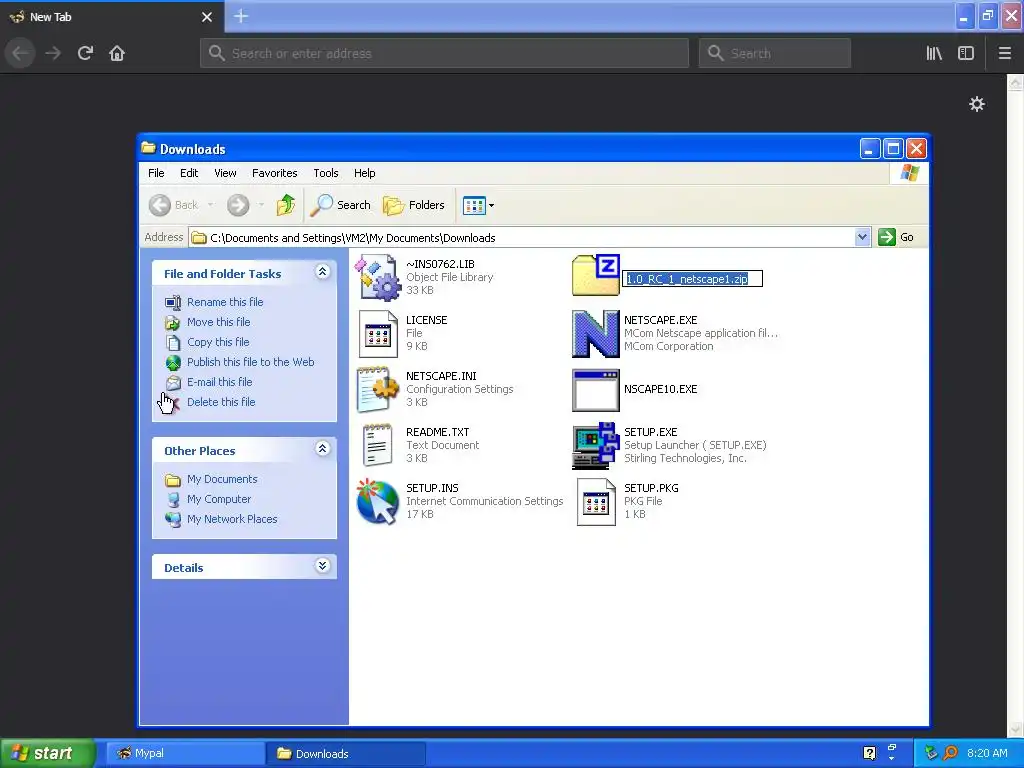Click the browser address bar
The image size is (1024, 768).
[x=445, y=53]
